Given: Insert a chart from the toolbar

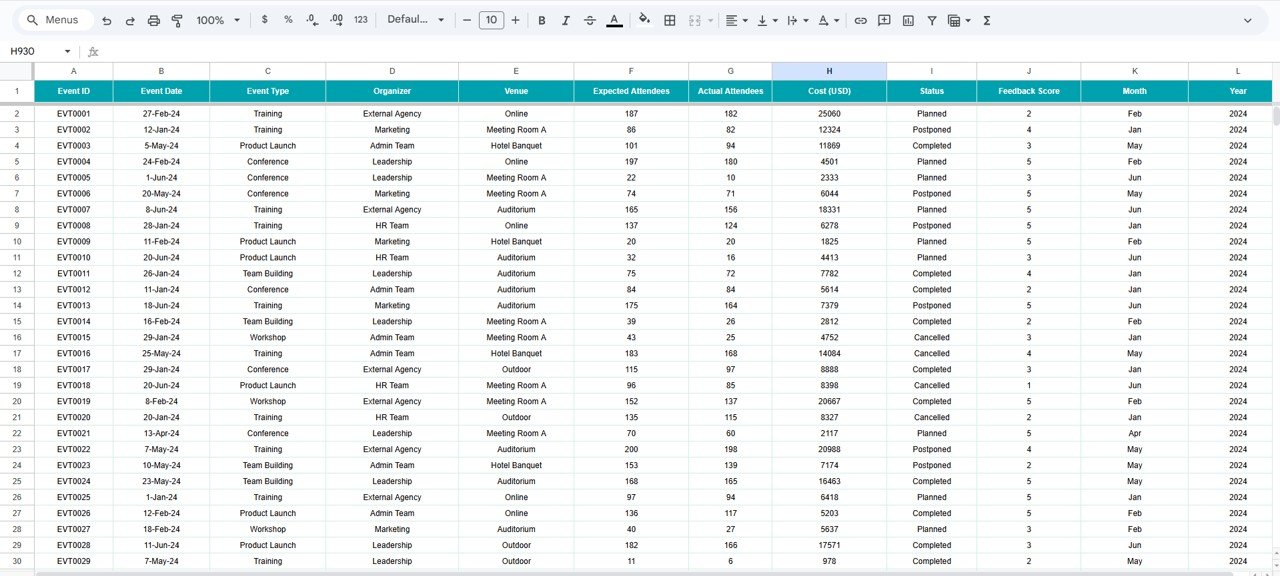Looking at the screenshot, I should click(908, 20).
